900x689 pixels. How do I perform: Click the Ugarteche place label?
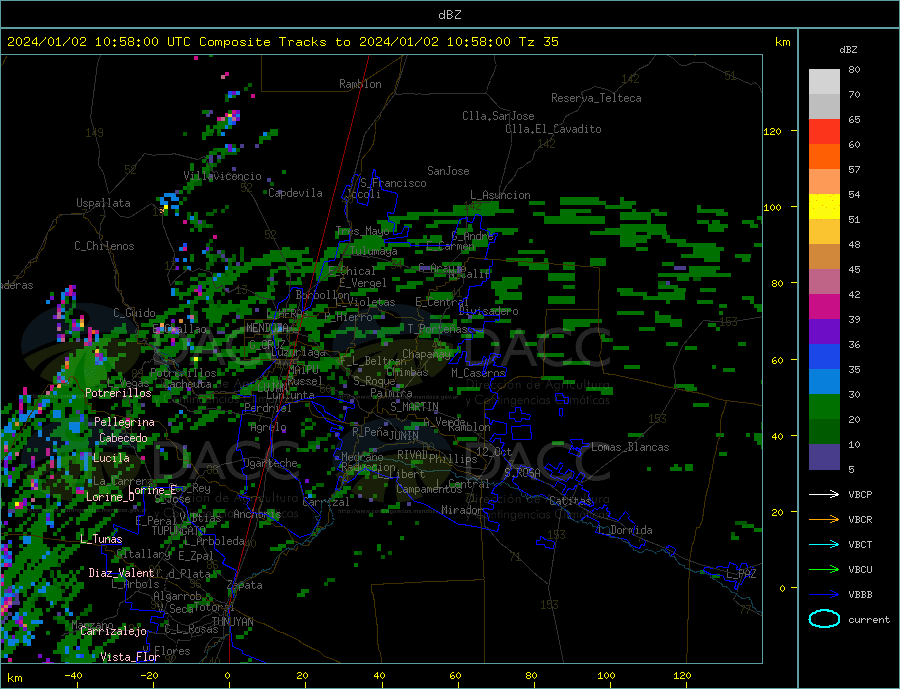tap(270, 463)
